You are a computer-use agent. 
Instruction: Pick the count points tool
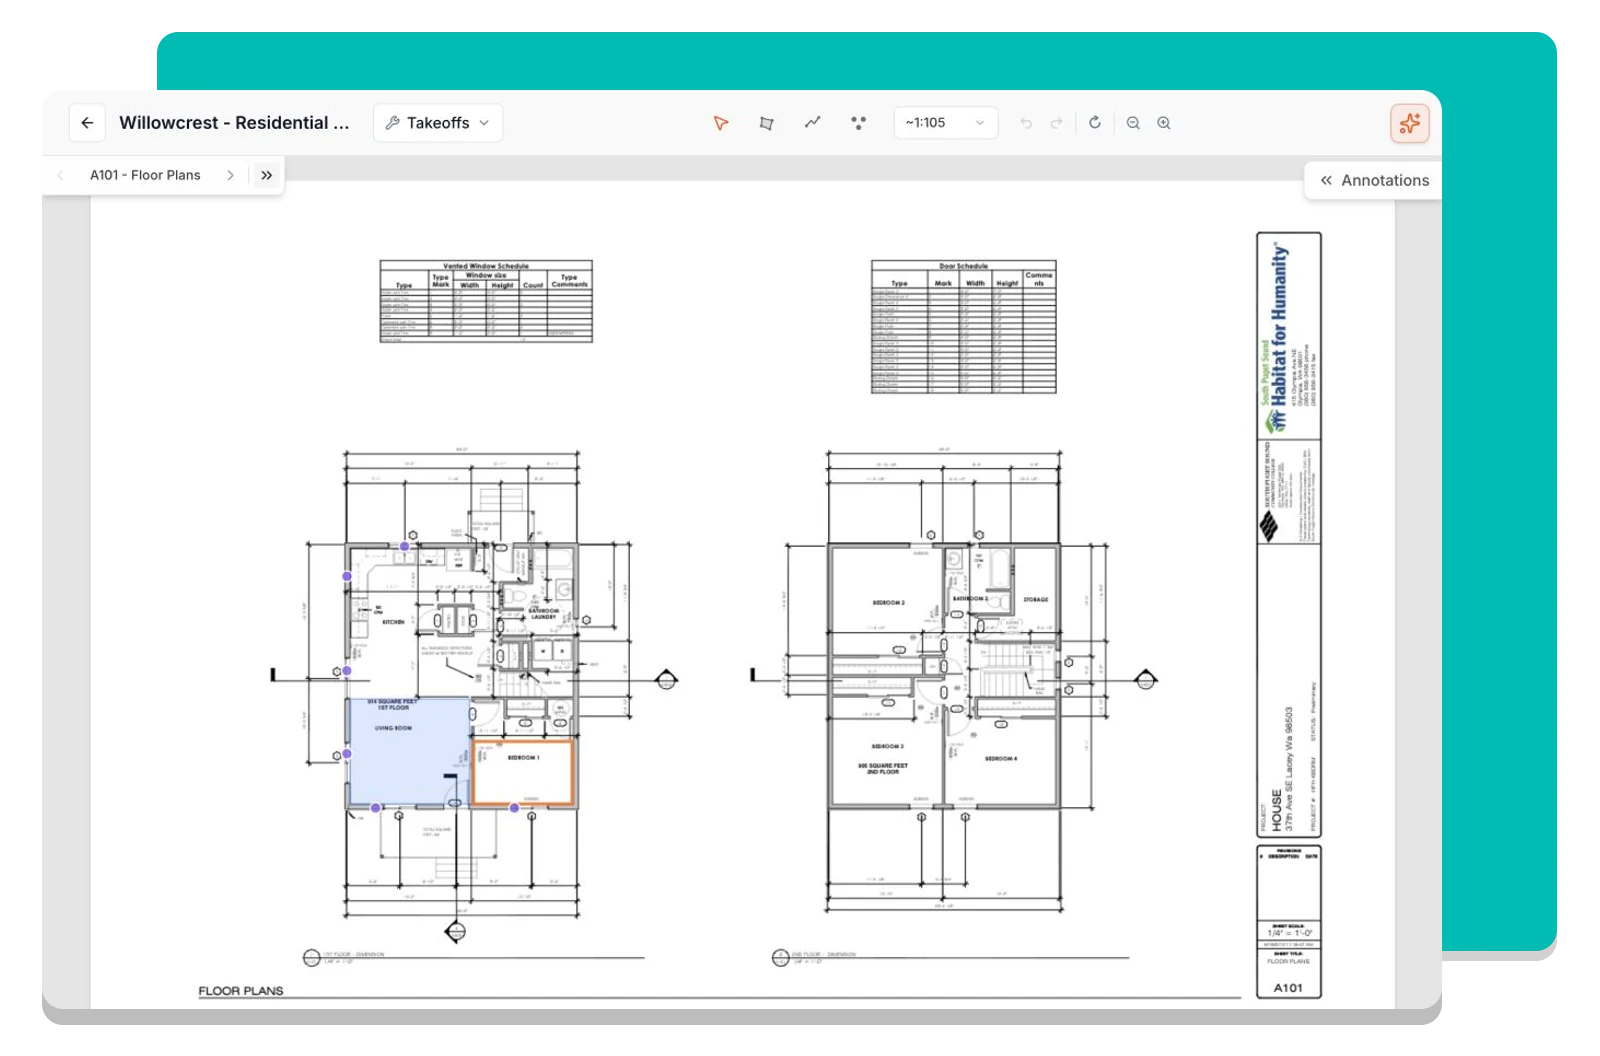tap(858, 123)
